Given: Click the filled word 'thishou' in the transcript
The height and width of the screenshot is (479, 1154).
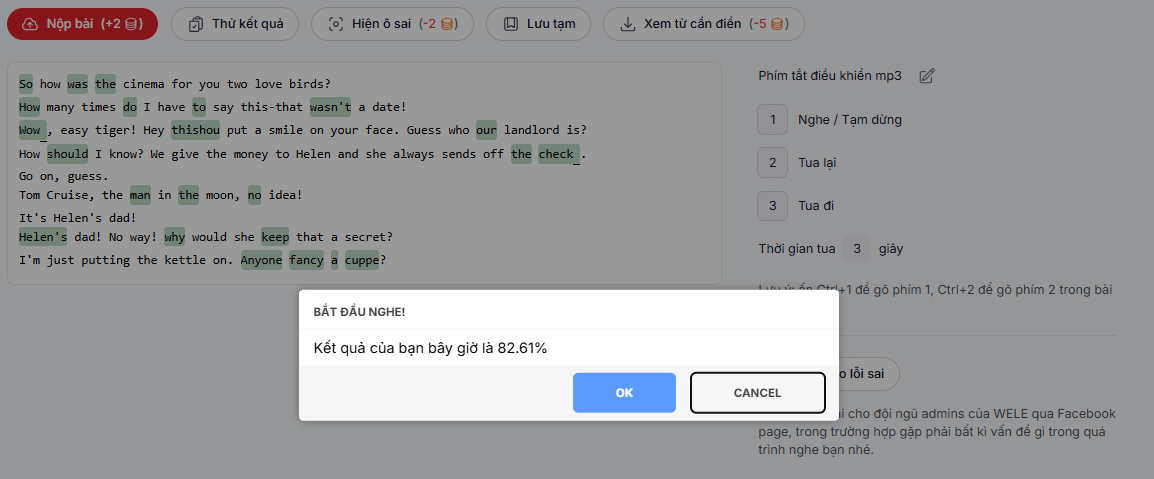Looking at the screenshot, I should [195, 130].
